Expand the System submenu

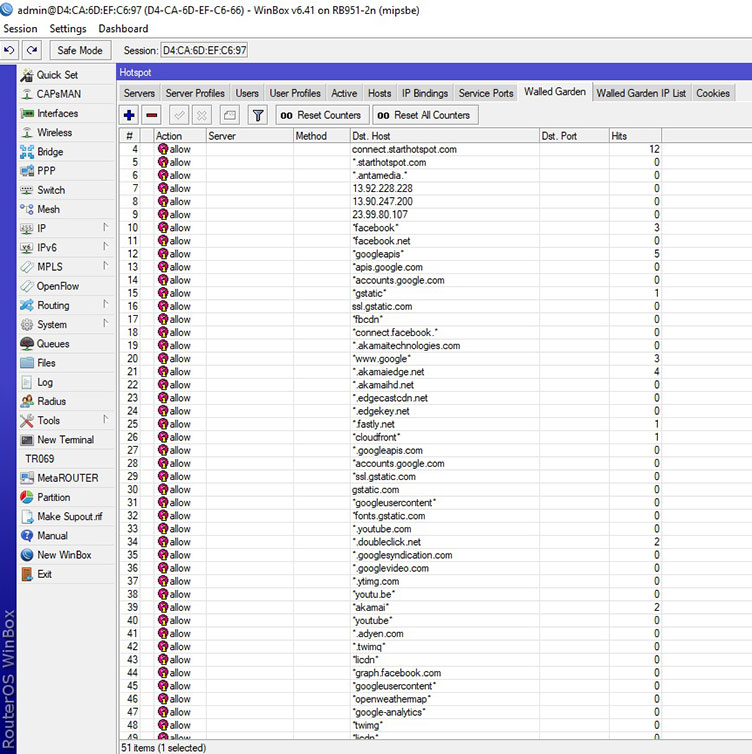tap(105, 324)
